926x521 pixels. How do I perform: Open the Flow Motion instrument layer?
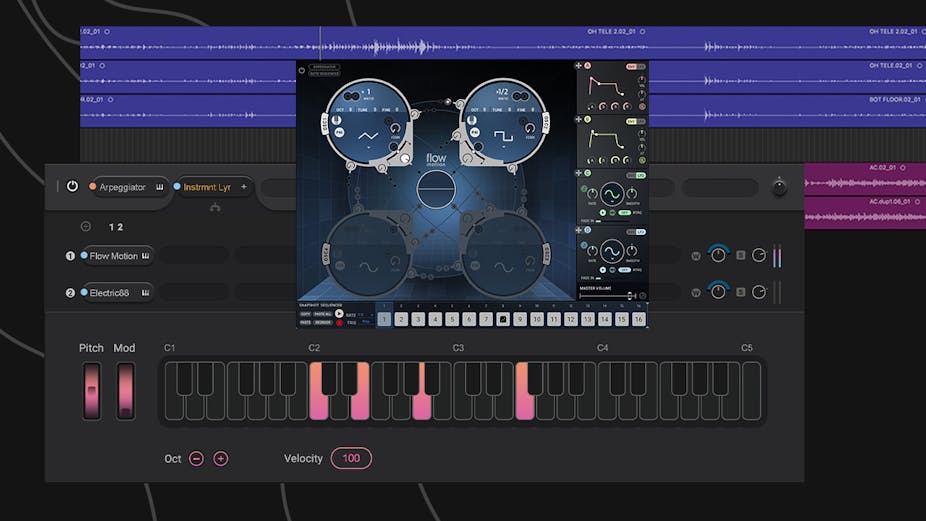coord(117,256)
